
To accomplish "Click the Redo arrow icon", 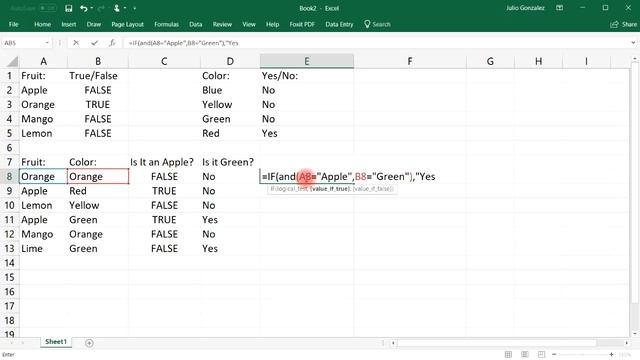I will 101,8.
